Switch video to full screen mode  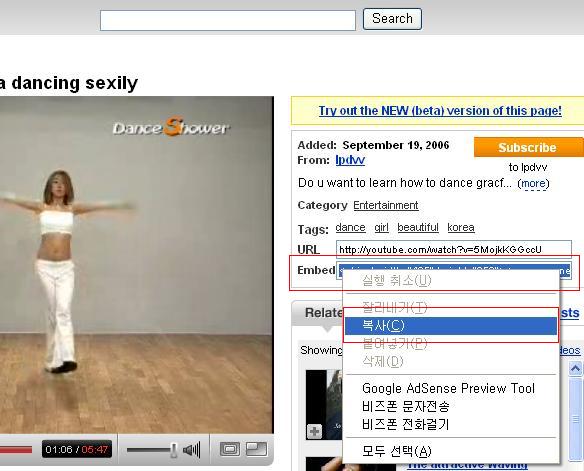(x=257, y=449)
